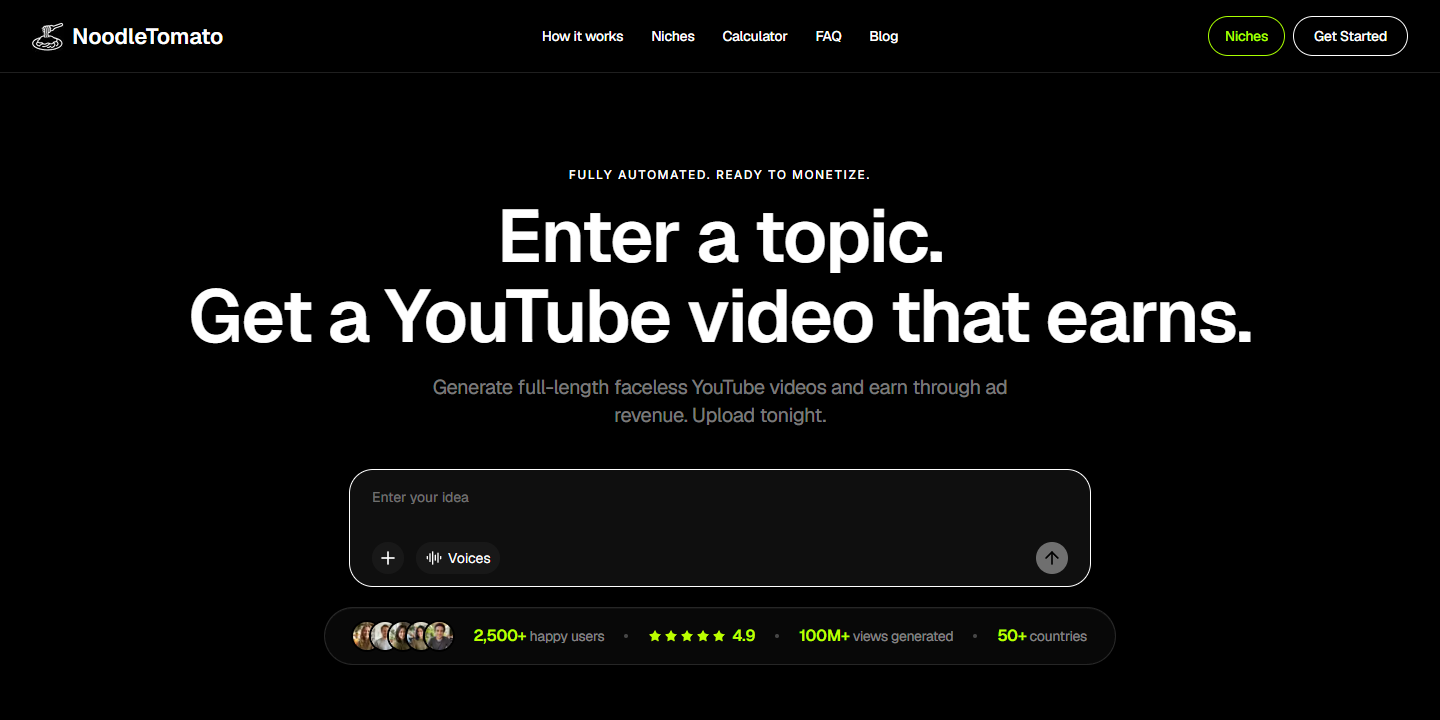
Task: Click the five-star rating icons
Action: (x=686, y=636)
